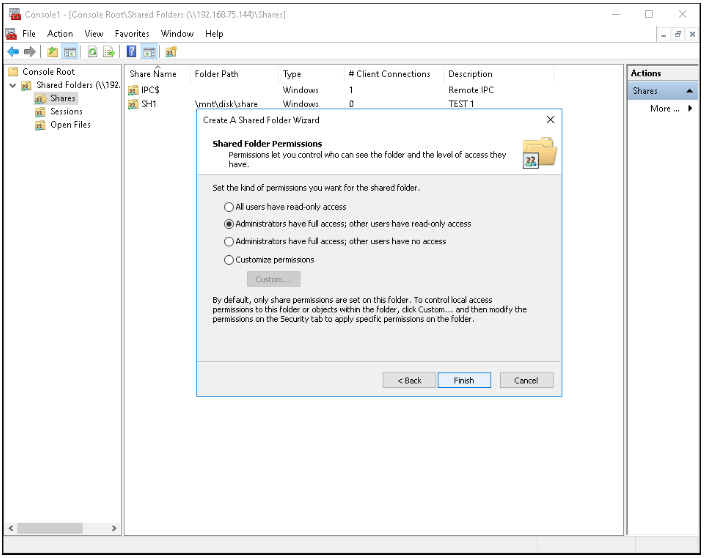
Task: Click the Shares tree node icon
Action: (40, 98)
